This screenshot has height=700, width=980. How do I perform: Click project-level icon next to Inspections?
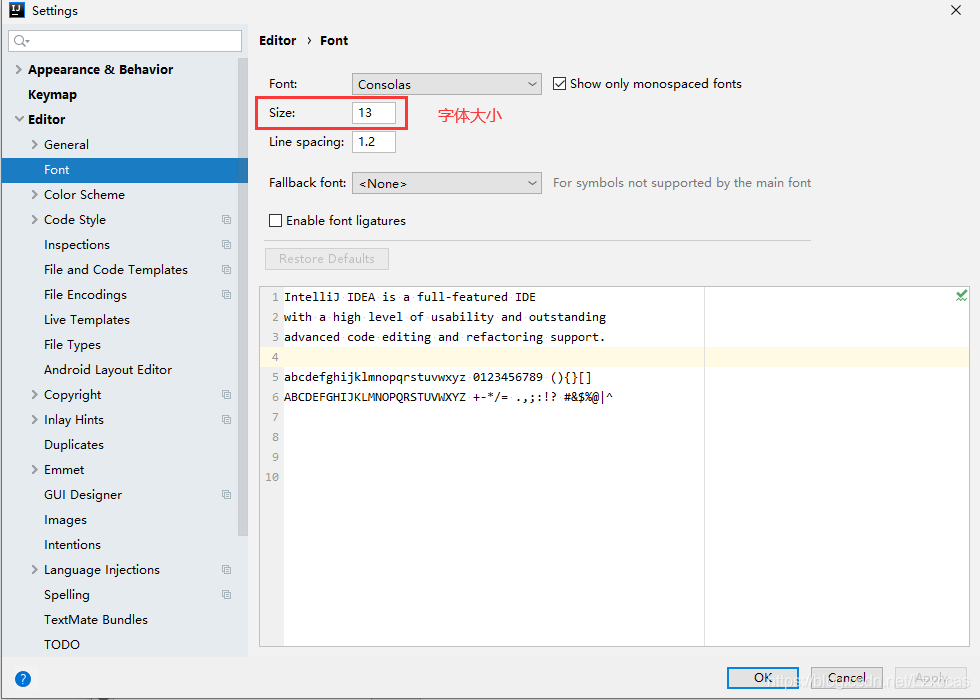pos(226,244)
